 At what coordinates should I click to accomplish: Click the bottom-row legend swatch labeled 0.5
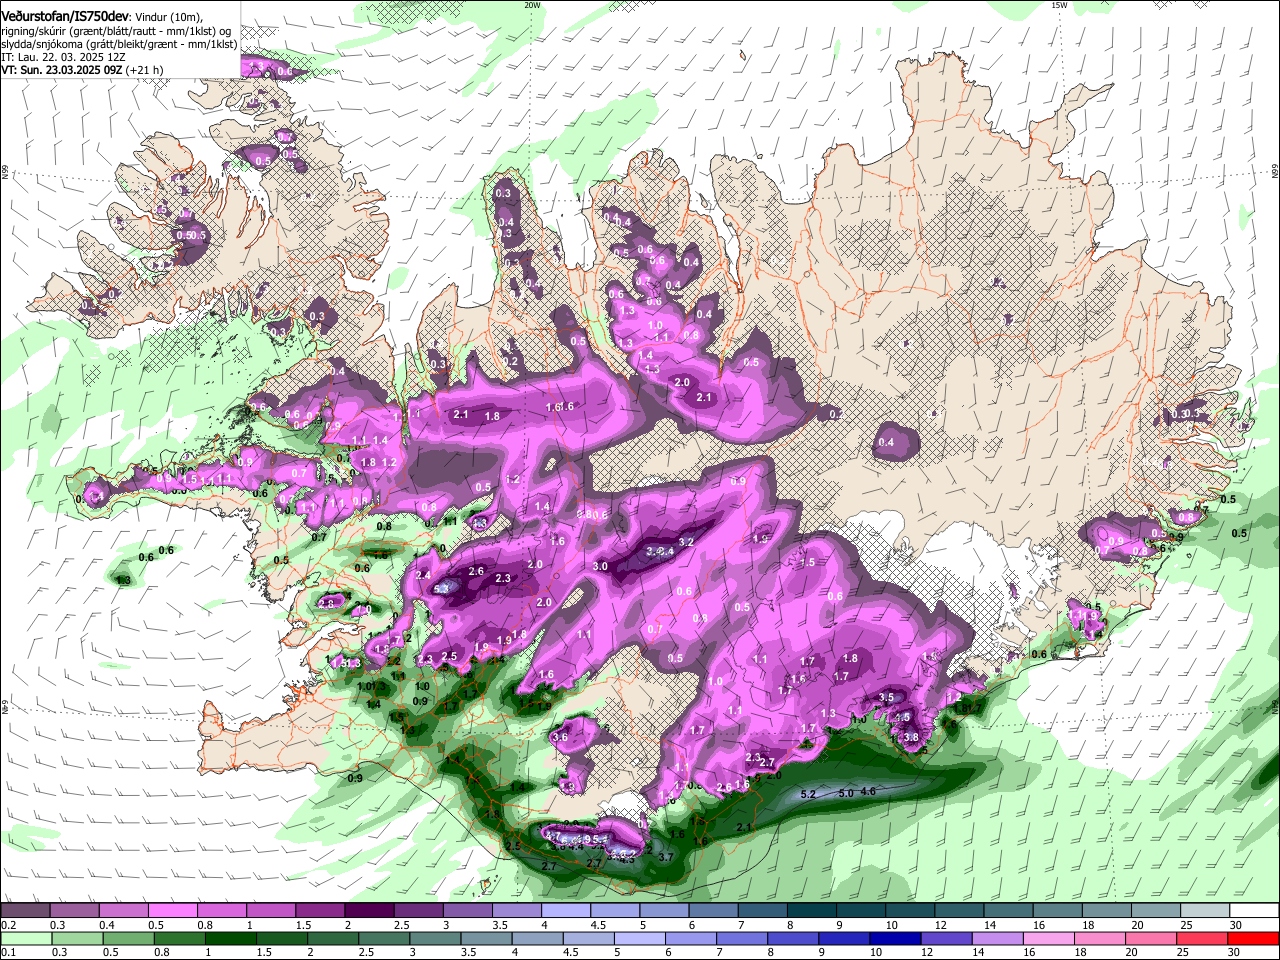pos(128,938)
